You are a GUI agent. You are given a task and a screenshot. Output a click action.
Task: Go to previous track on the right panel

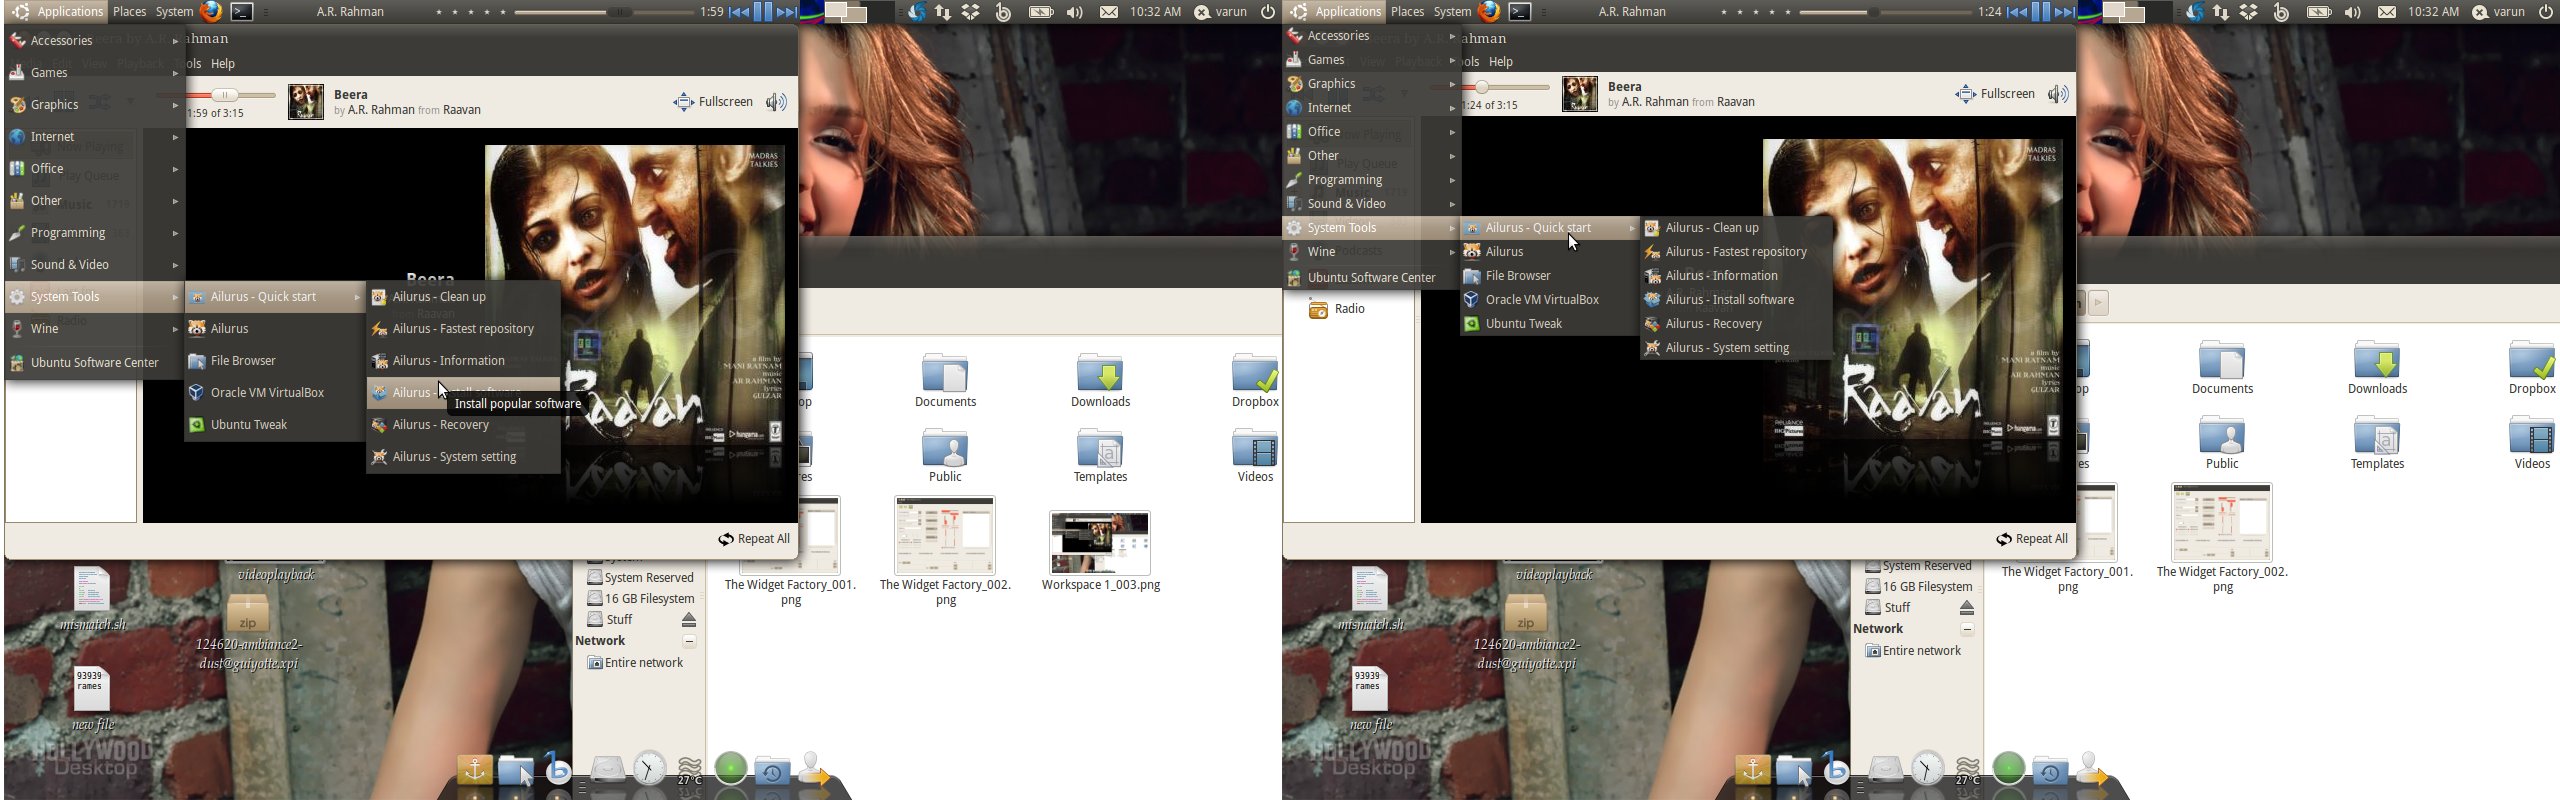[2017, 12]
